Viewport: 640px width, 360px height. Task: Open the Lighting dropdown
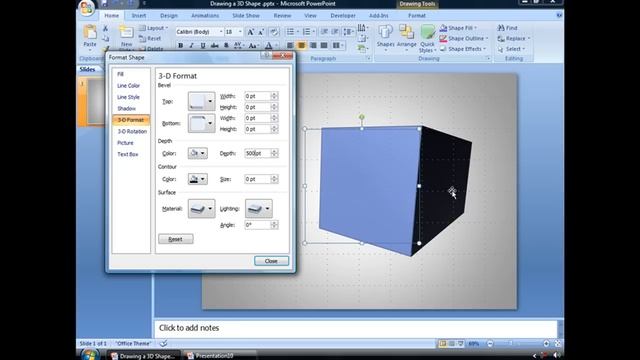coord(258,209)
